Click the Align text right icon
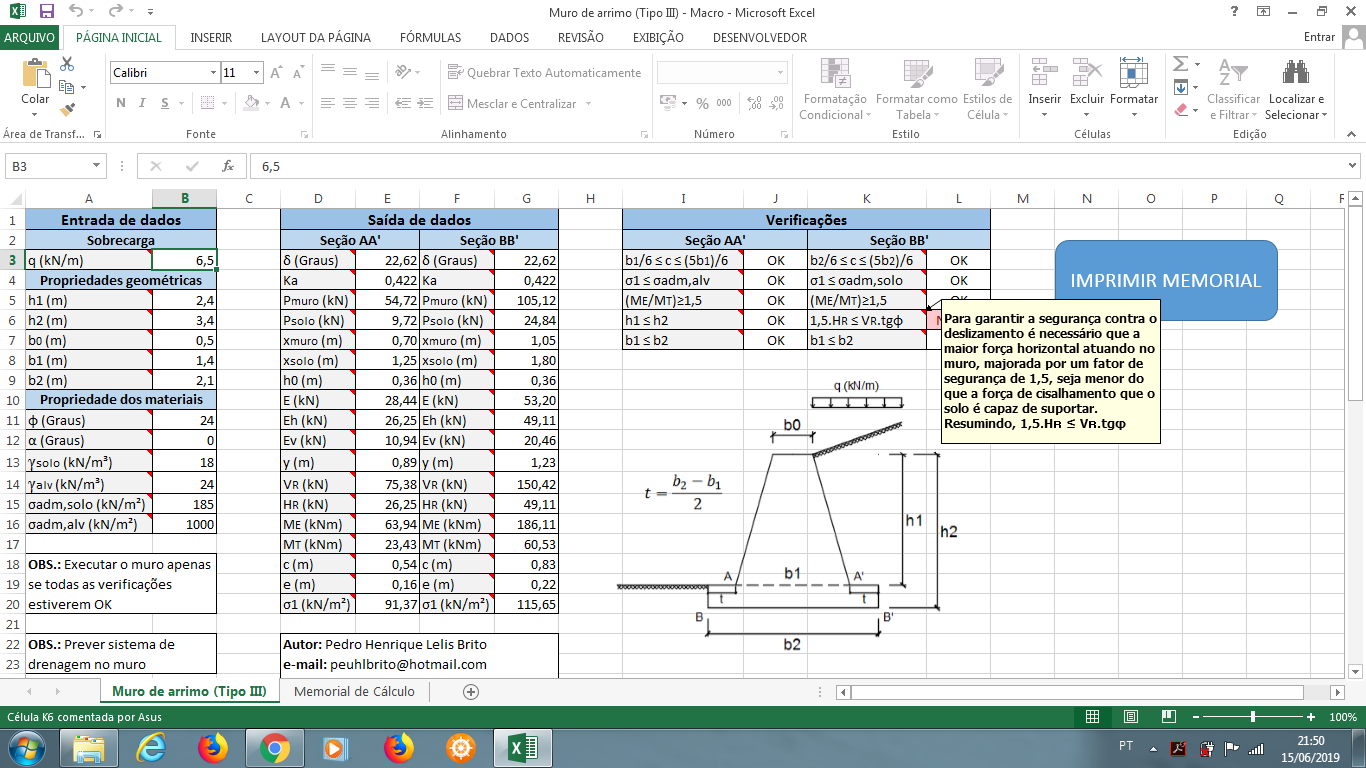This screenshot has width=1366, height=768. coord(372,103)
